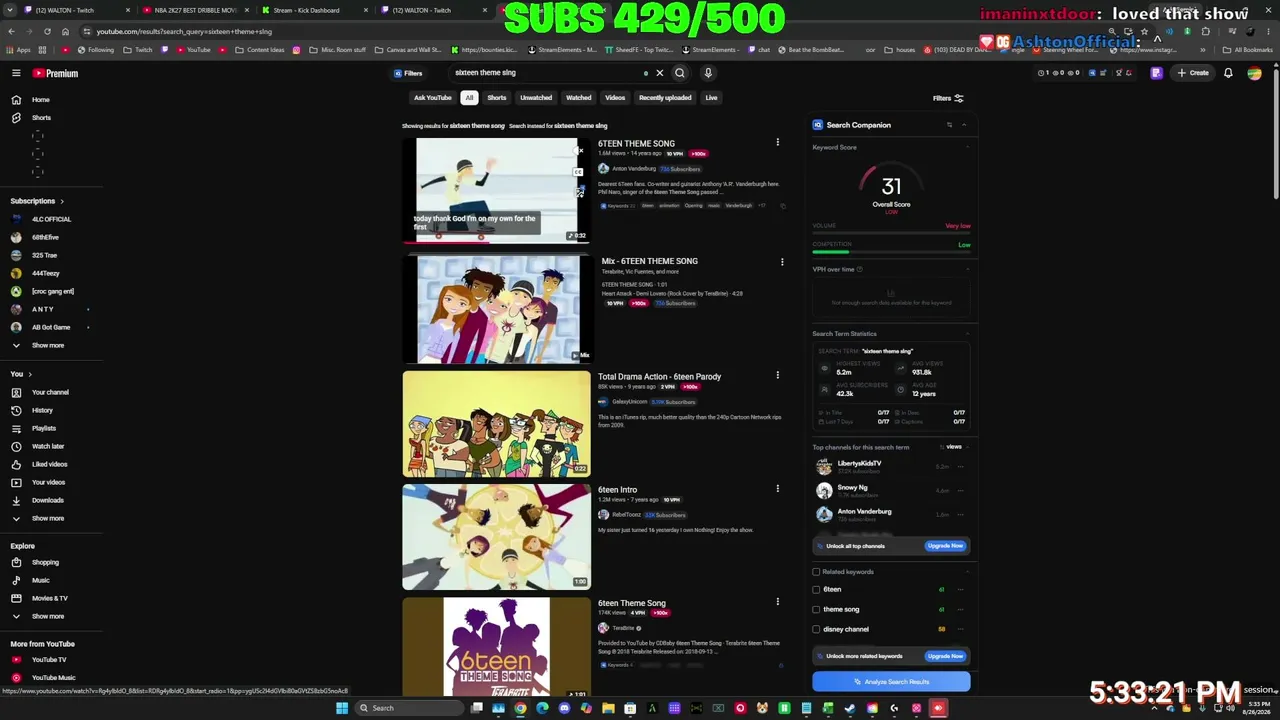The height and width of the screenshot is (720, 1280).
Task: Open the YouTube hamburger guide menu
Action: pyautogui.click(x=16, y=73)
